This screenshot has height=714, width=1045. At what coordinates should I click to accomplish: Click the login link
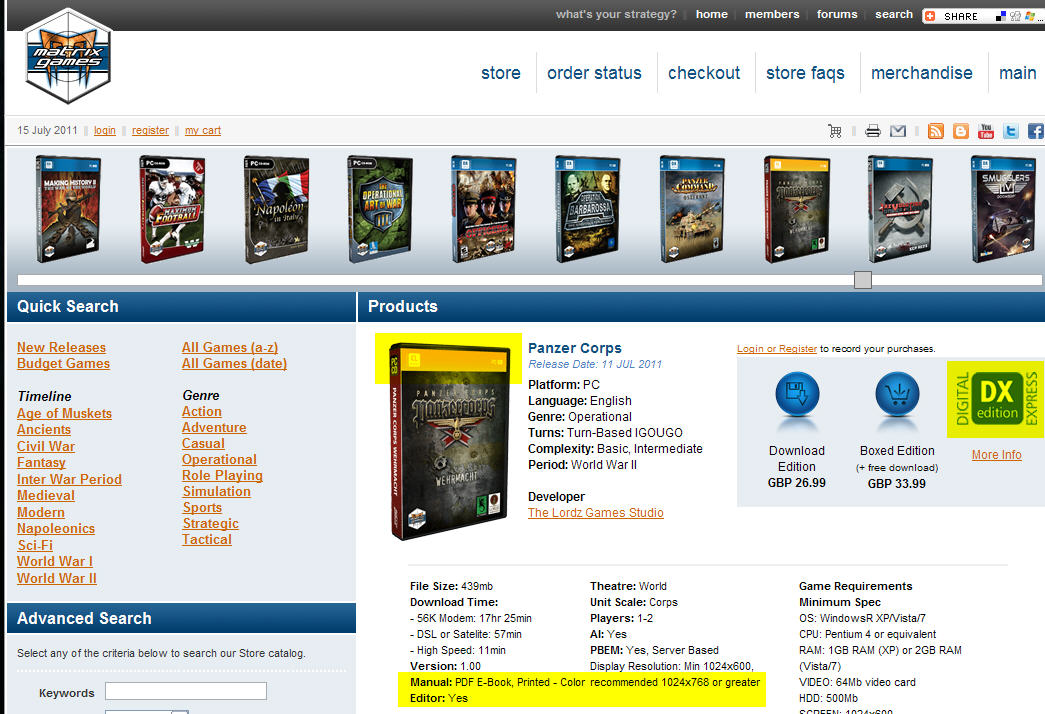[x=105, y=131]
